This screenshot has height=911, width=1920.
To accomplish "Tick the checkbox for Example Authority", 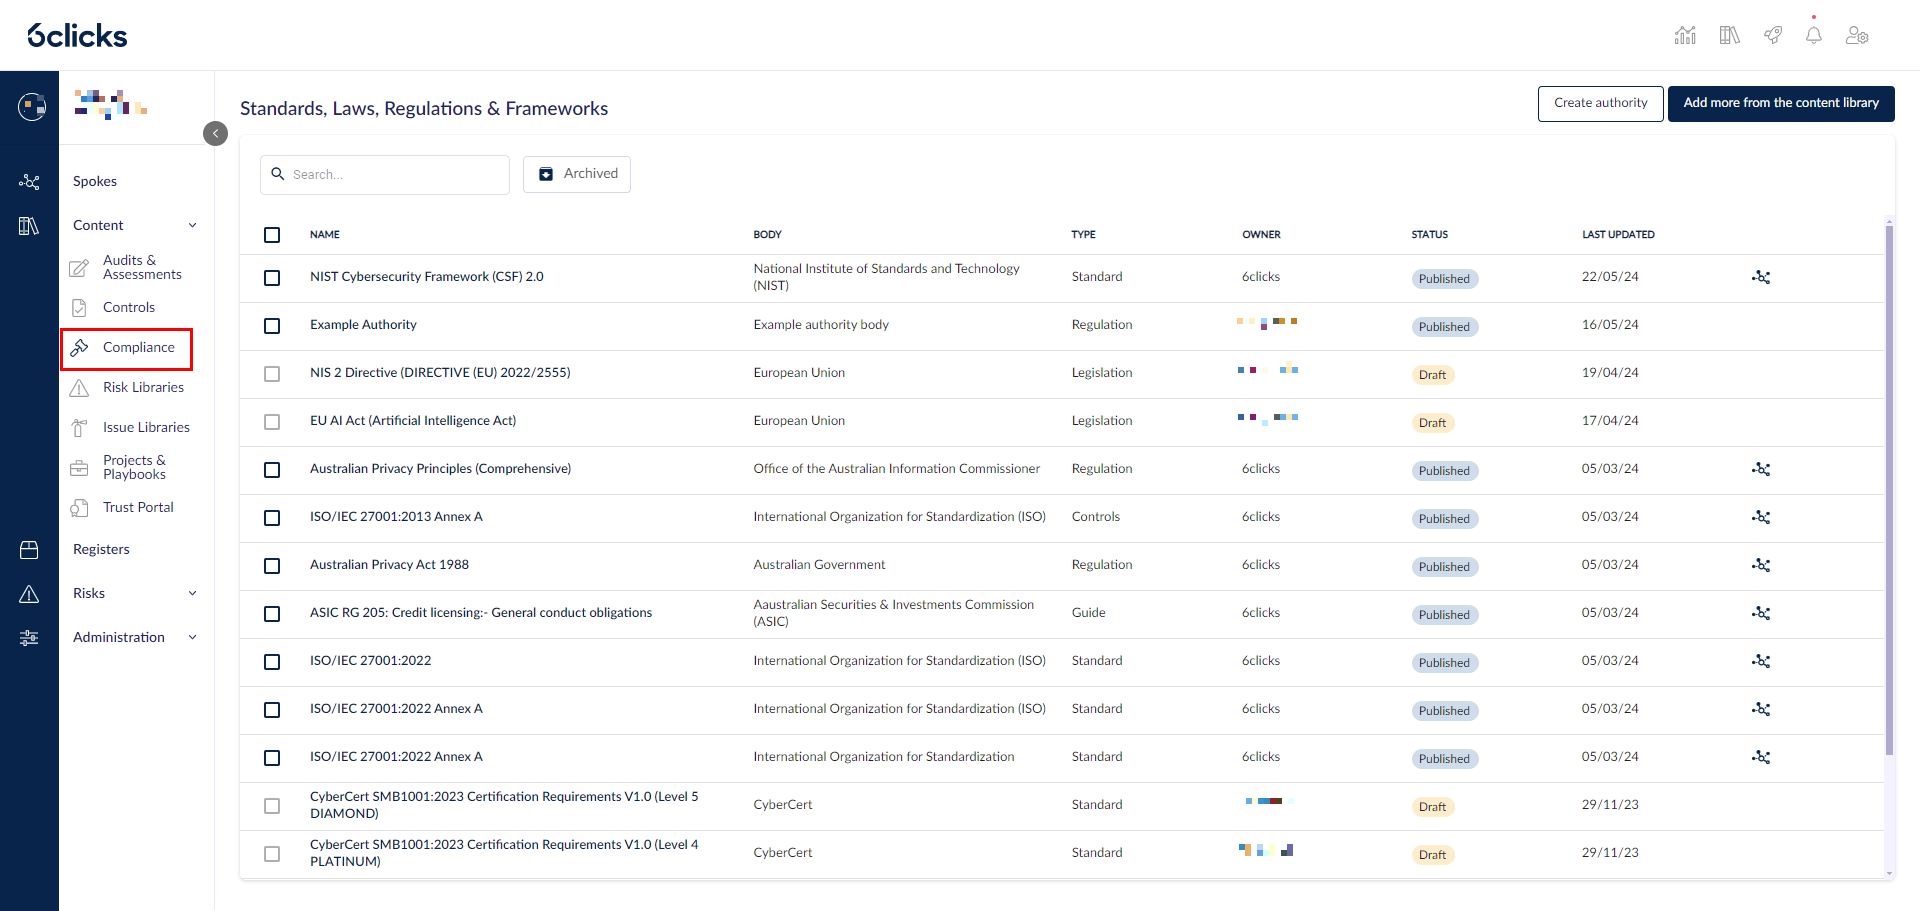I will tap(272, 326).
